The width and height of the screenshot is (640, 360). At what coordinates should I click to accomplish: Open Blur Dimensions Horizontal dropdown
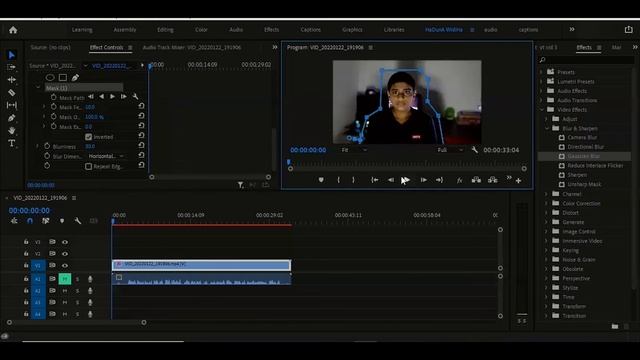[106, 156]
